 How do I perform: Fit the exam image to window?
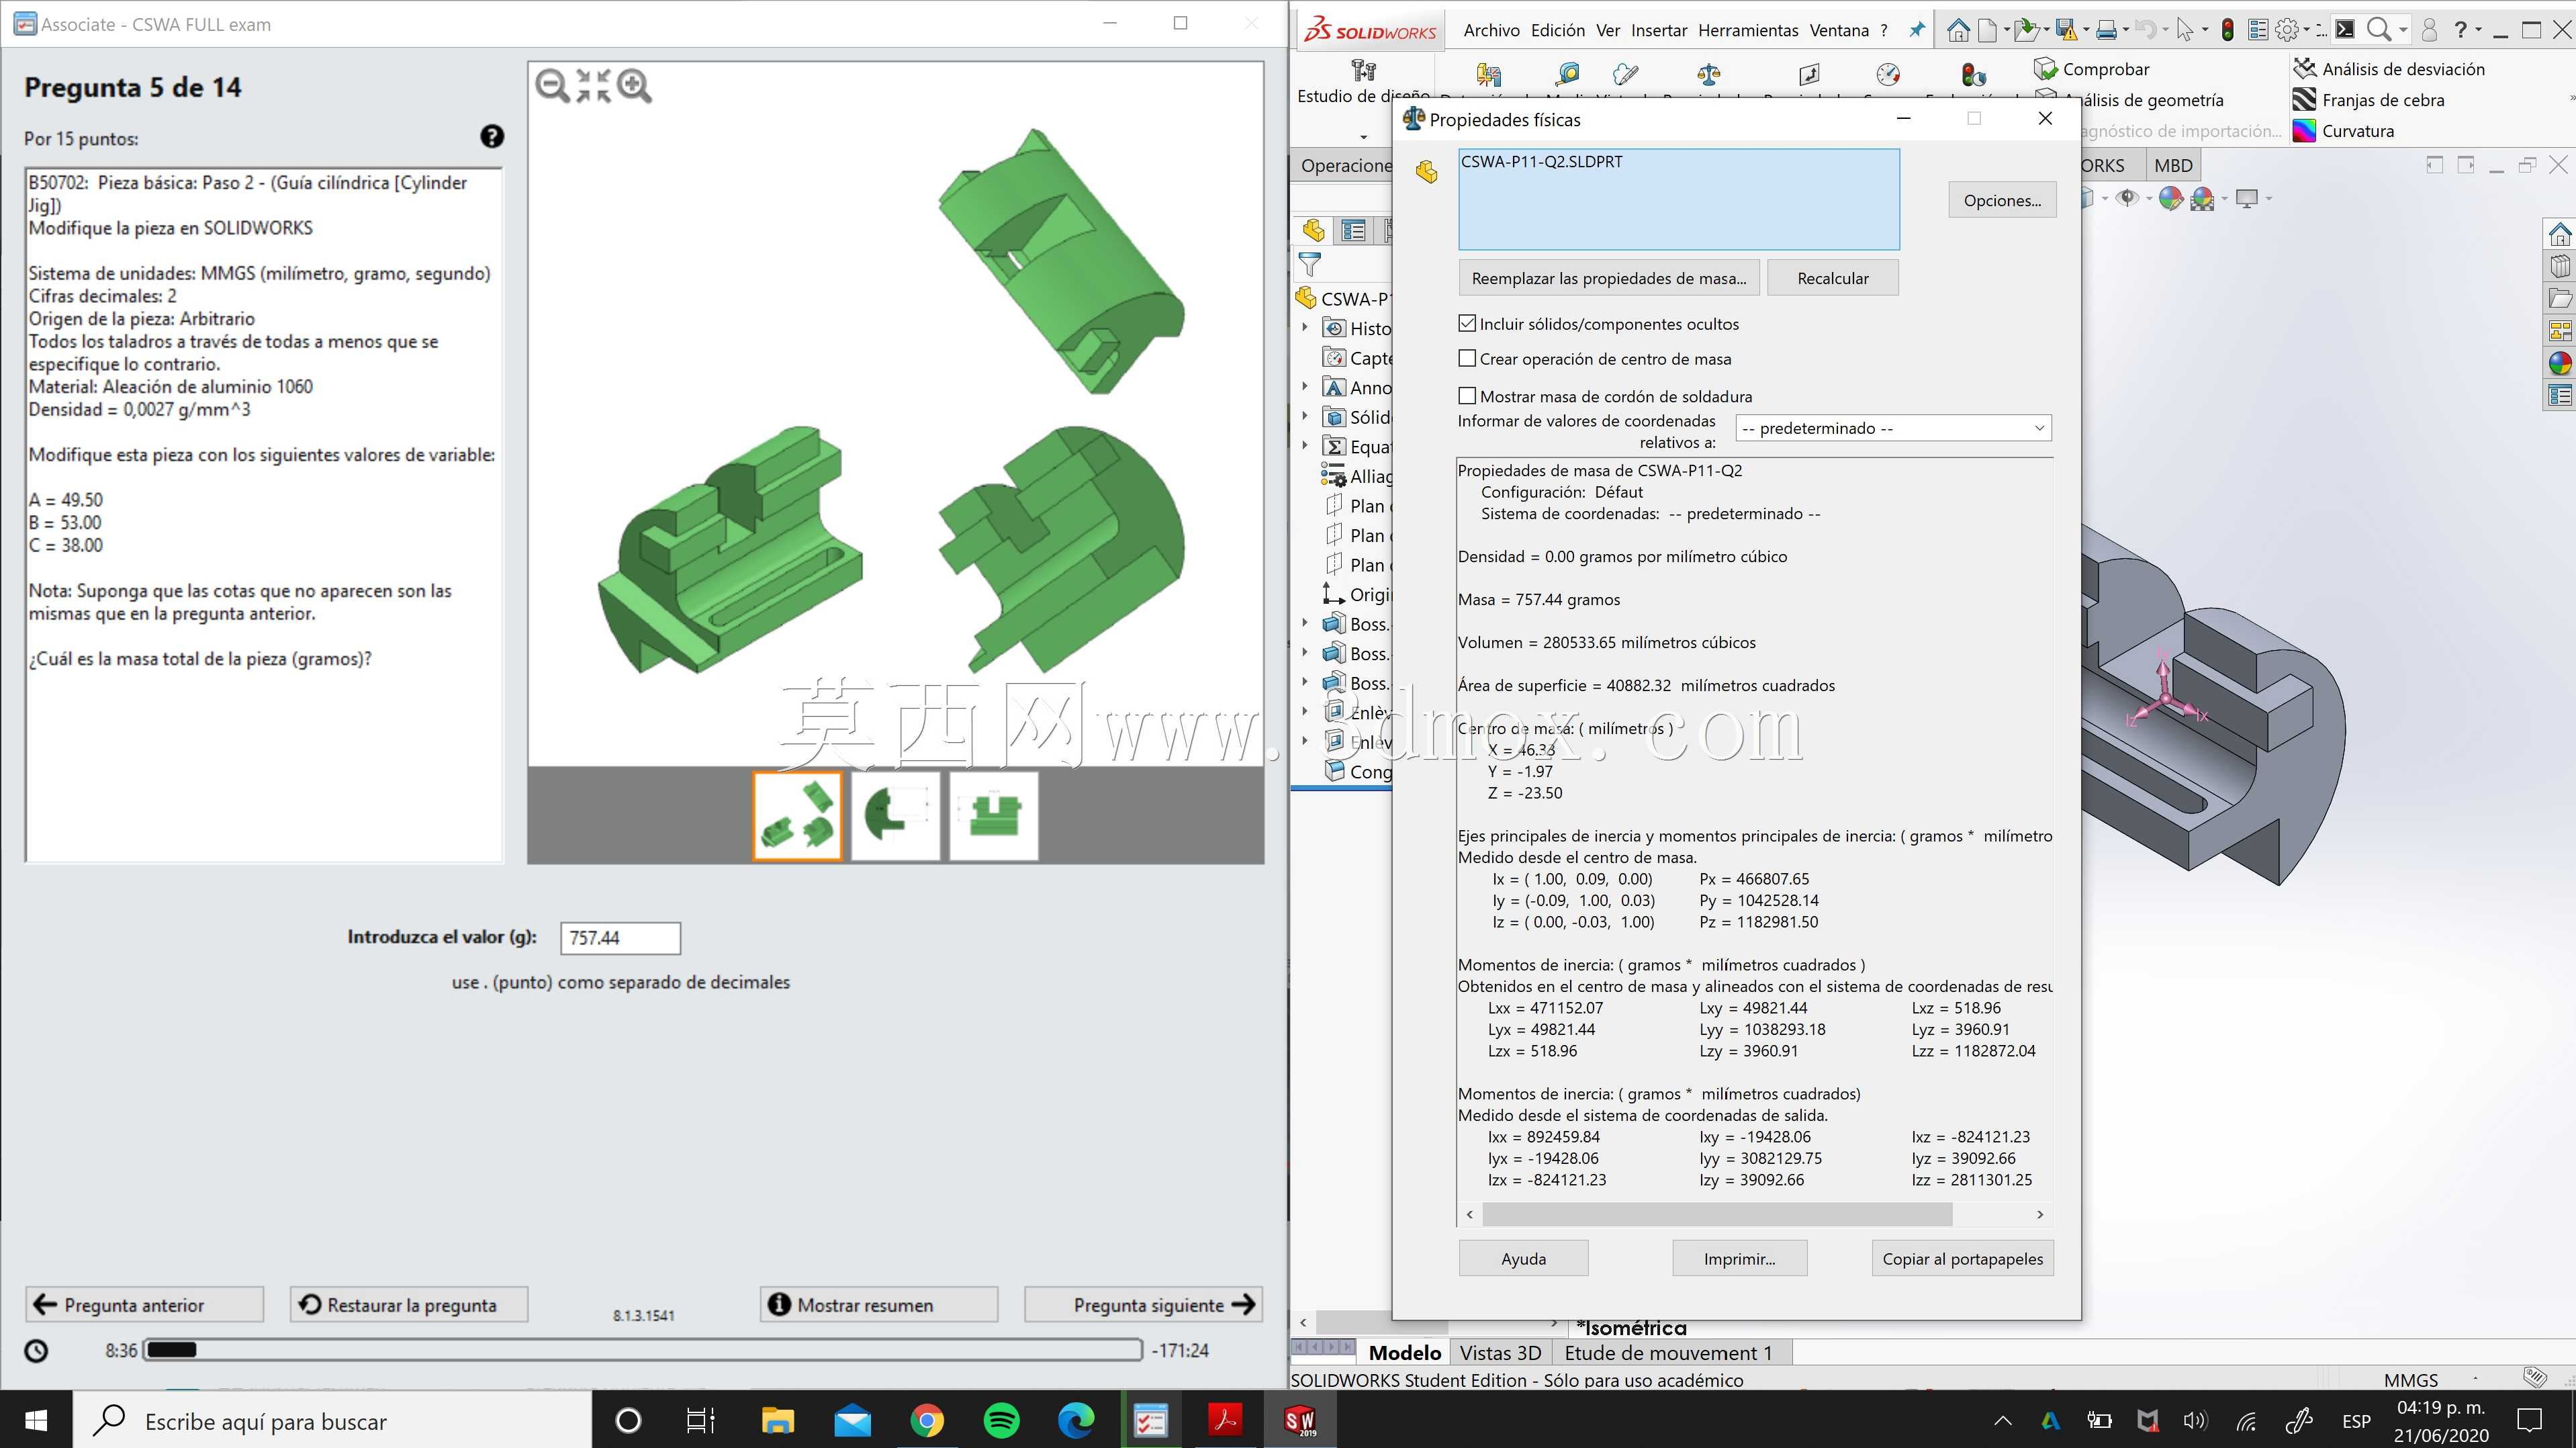pyautogui.click(x=593, y=86)
